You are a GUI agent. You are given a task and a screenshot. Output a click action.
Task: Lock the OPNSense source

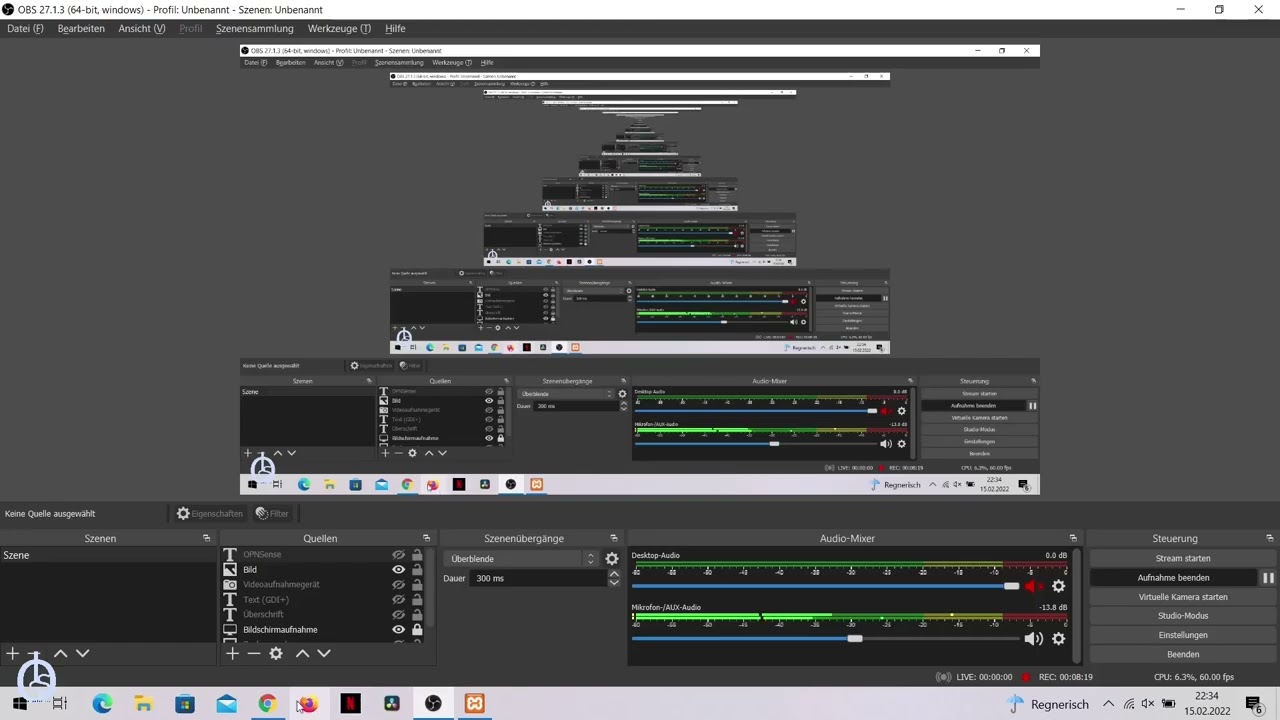tap(417, 555)
